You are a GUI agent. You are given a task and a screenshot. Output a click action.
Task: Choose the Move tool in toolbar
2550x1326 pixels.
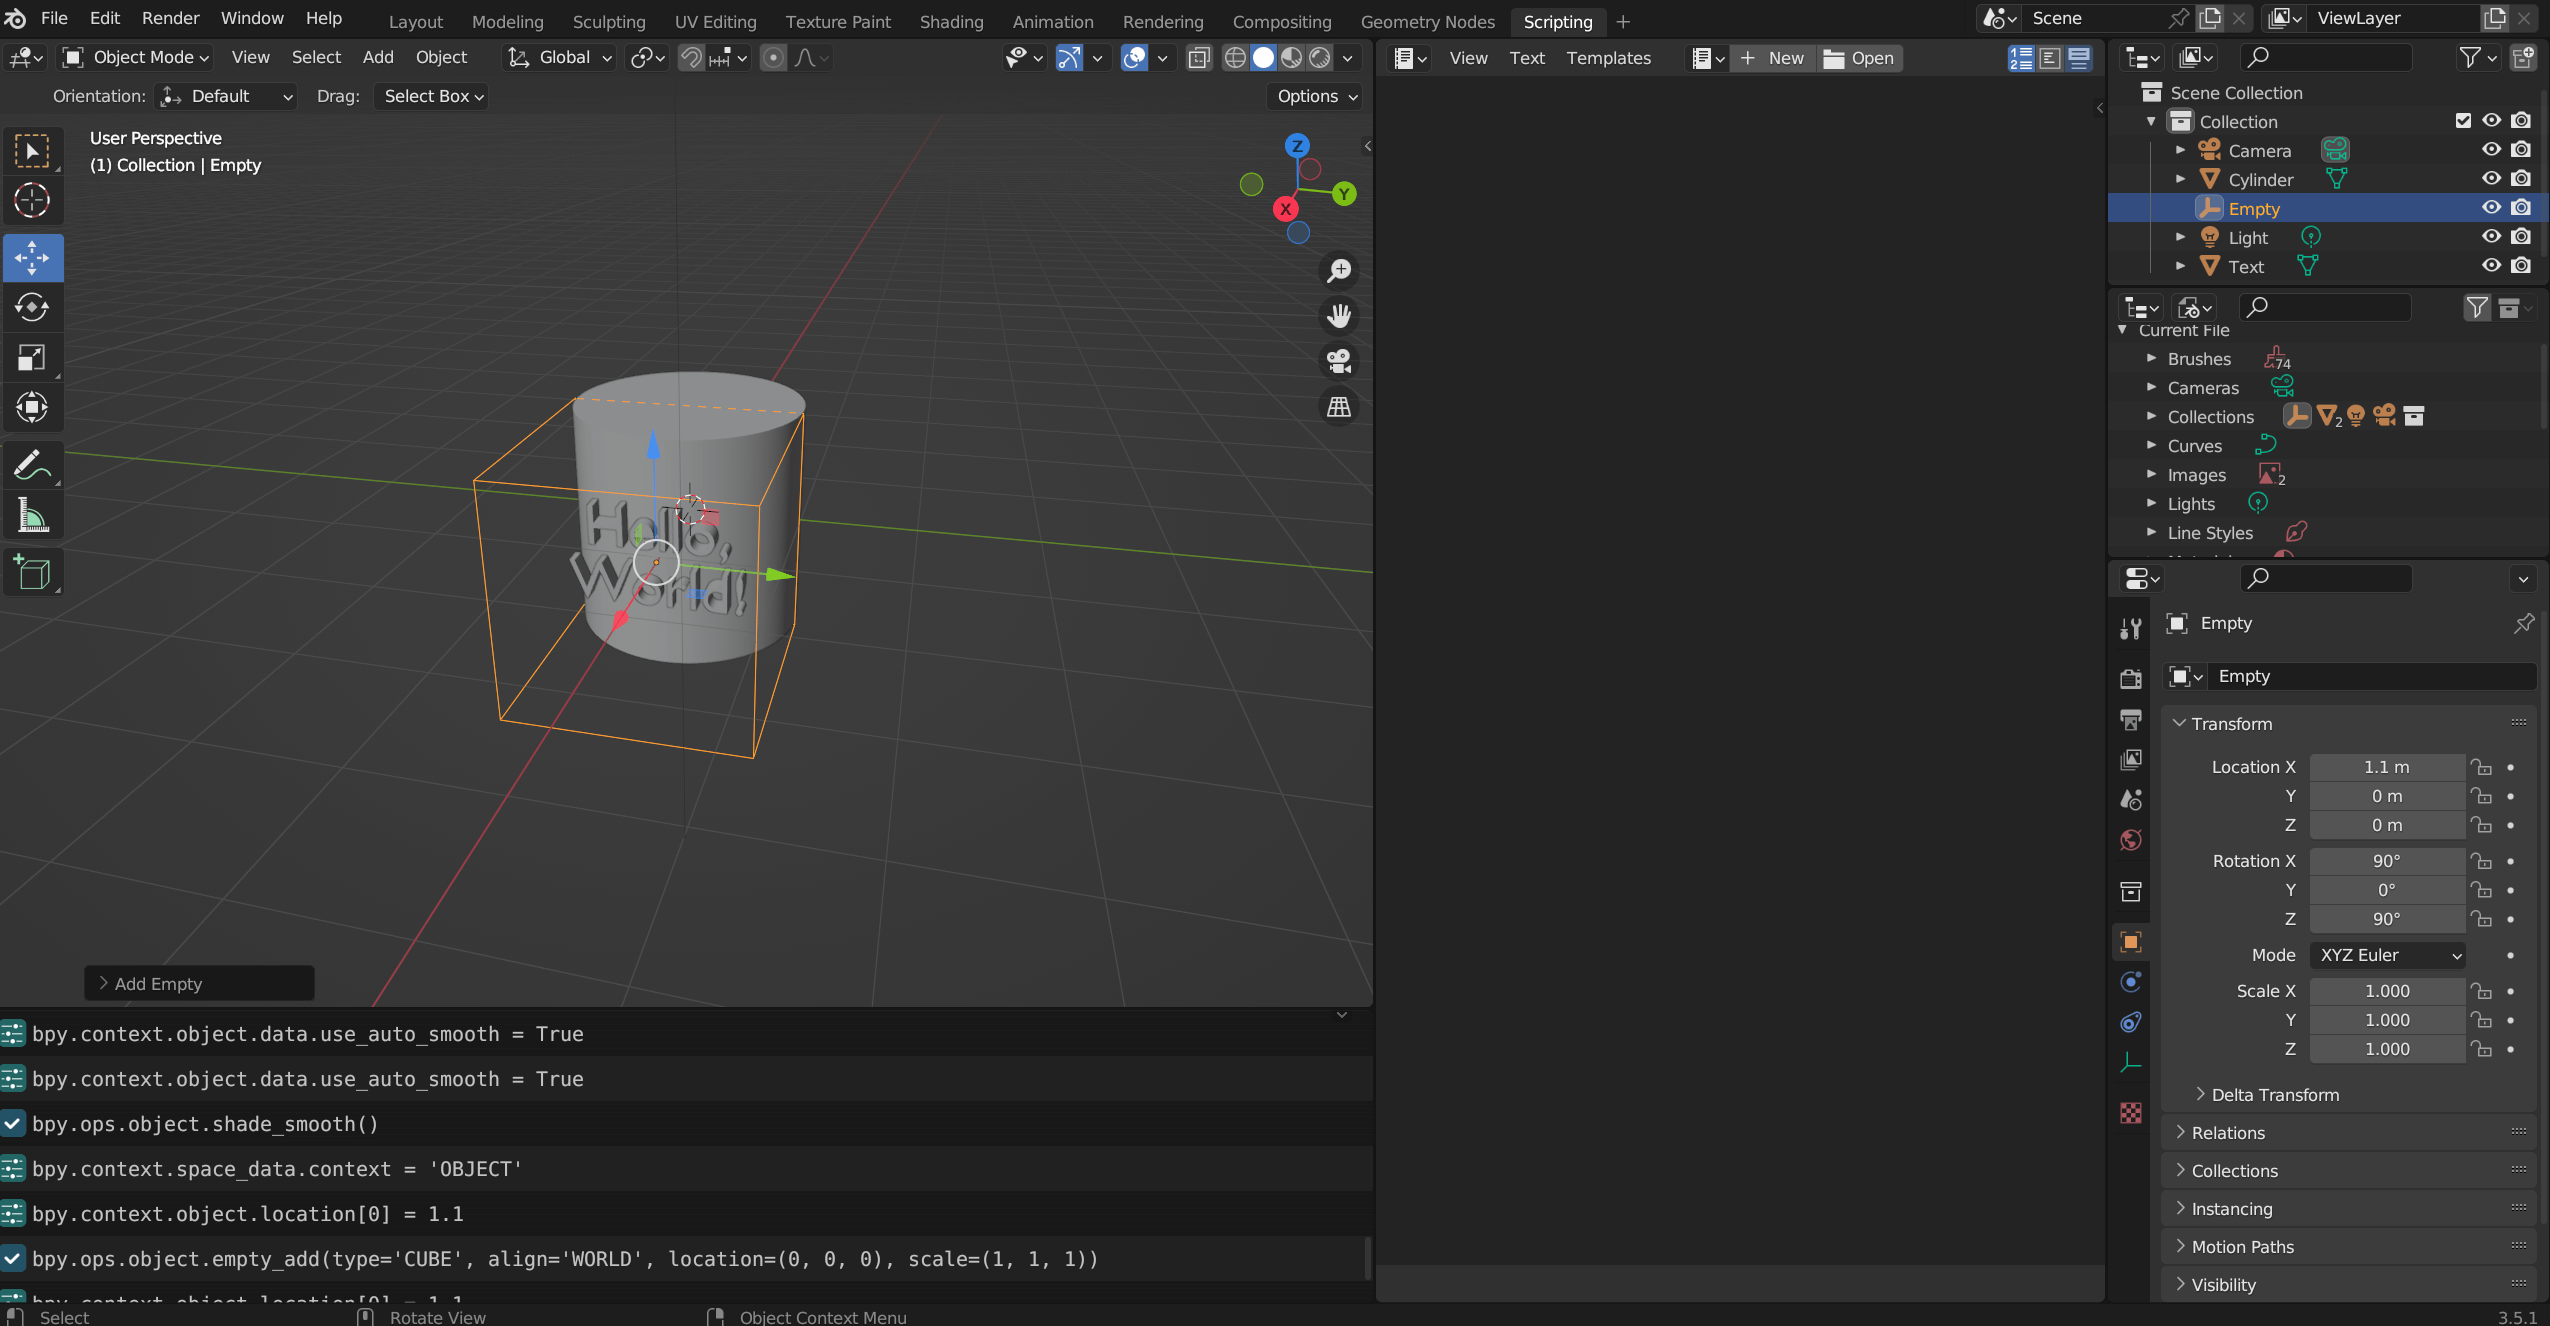[x=32, y=258]
